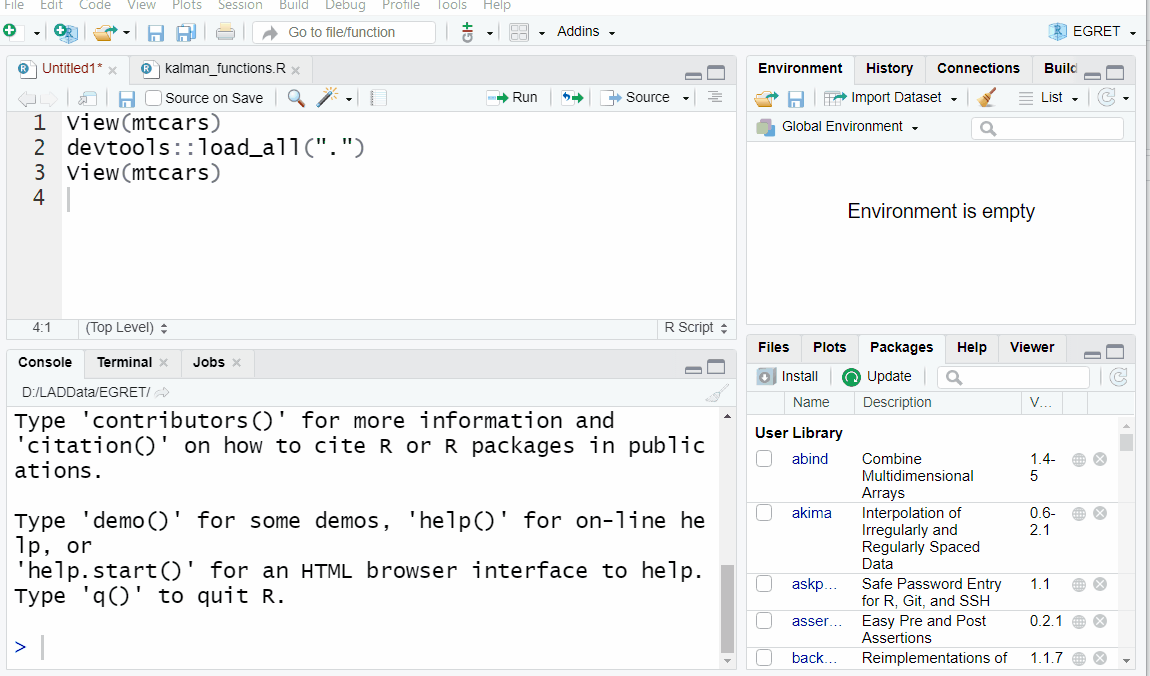The image size is (1150, 676).
Task: Click the Environment search field
Action: click(x=1047, y=128)
